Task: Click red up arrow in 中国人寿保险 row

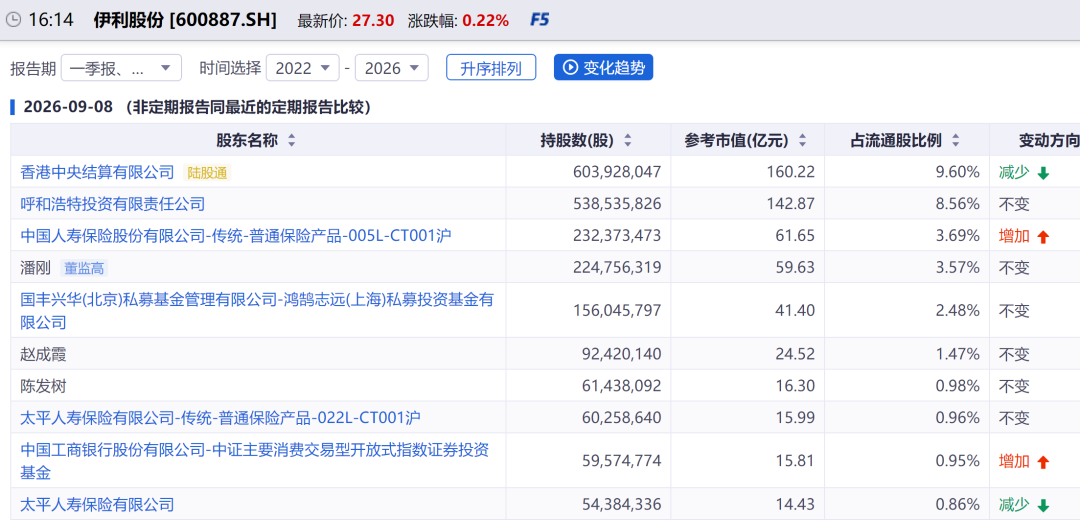Action: pos(1043,237)
